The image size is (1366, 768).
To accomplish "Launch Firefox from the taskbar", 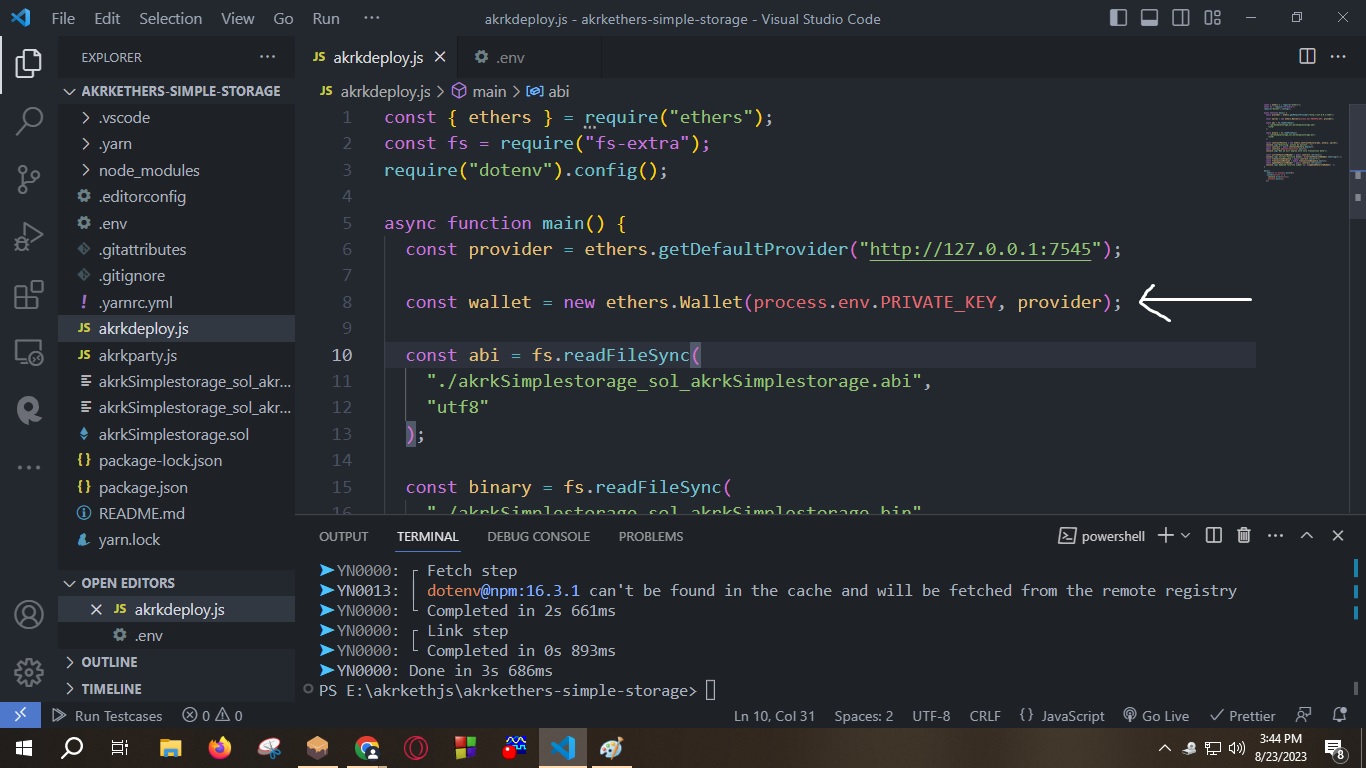I will [x=218, y=747].
